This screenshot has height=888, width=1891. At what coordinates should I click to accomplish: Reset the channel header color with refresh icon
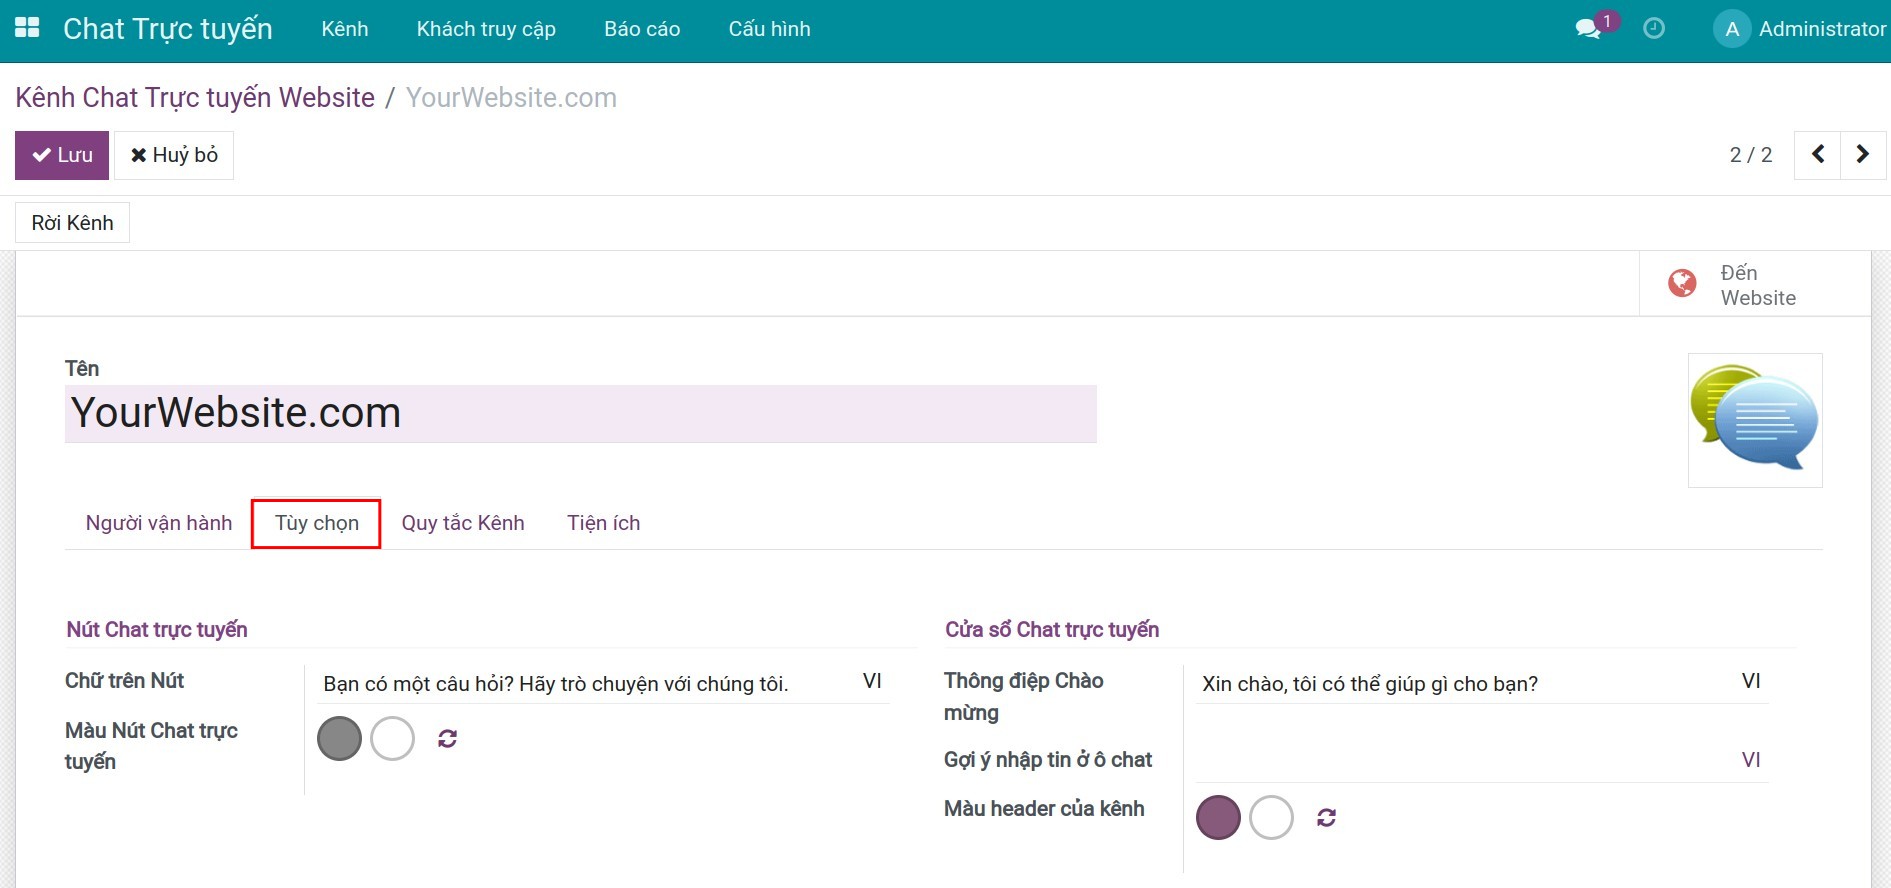(x=1326, y=818)
